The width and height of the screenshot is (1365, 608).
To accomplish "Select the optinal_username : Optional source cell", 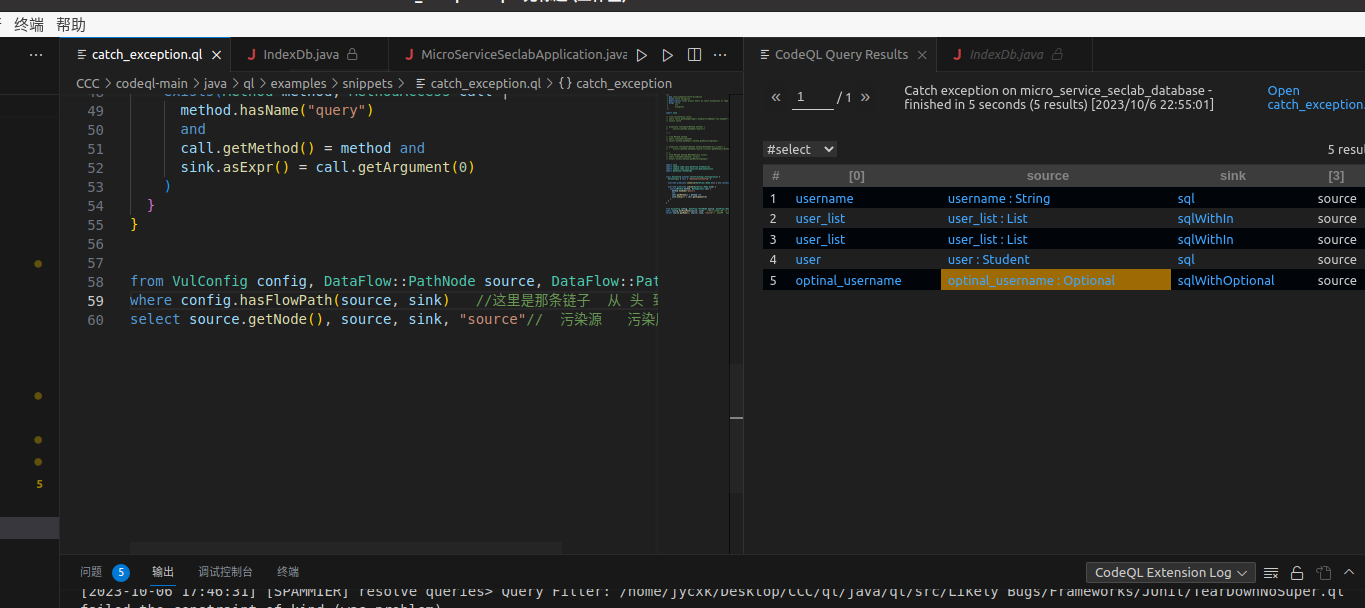I will (x=1030, y=281).
